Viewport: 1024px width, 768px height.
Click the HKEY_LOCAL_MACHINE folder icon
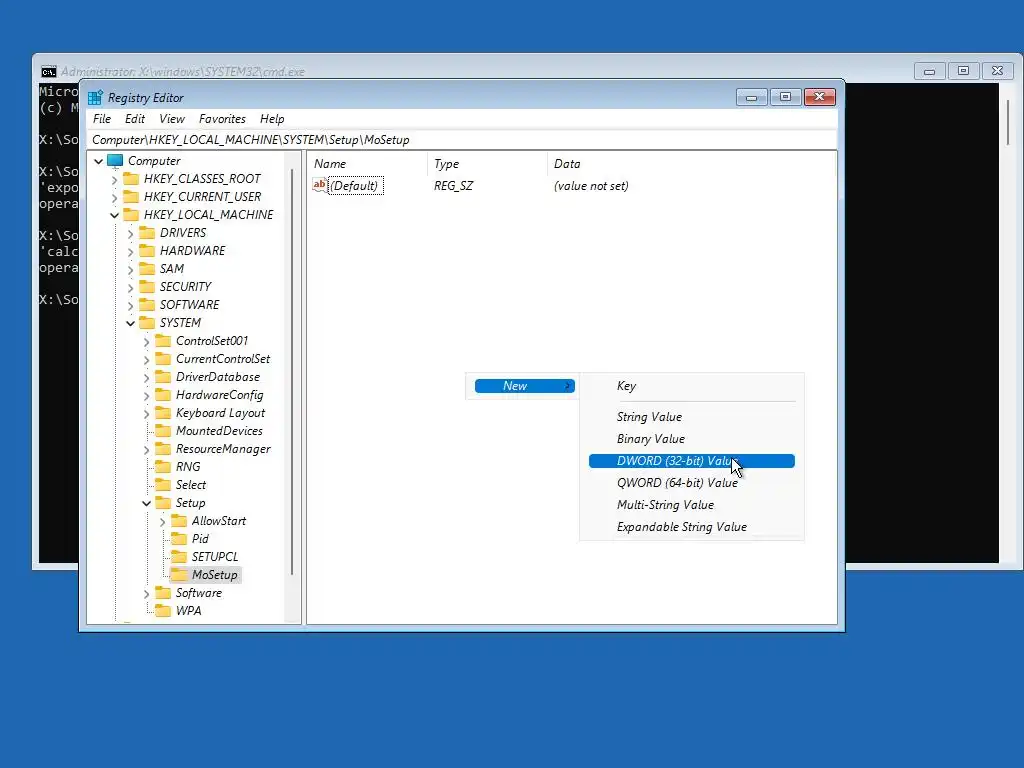tap(131, 215)
